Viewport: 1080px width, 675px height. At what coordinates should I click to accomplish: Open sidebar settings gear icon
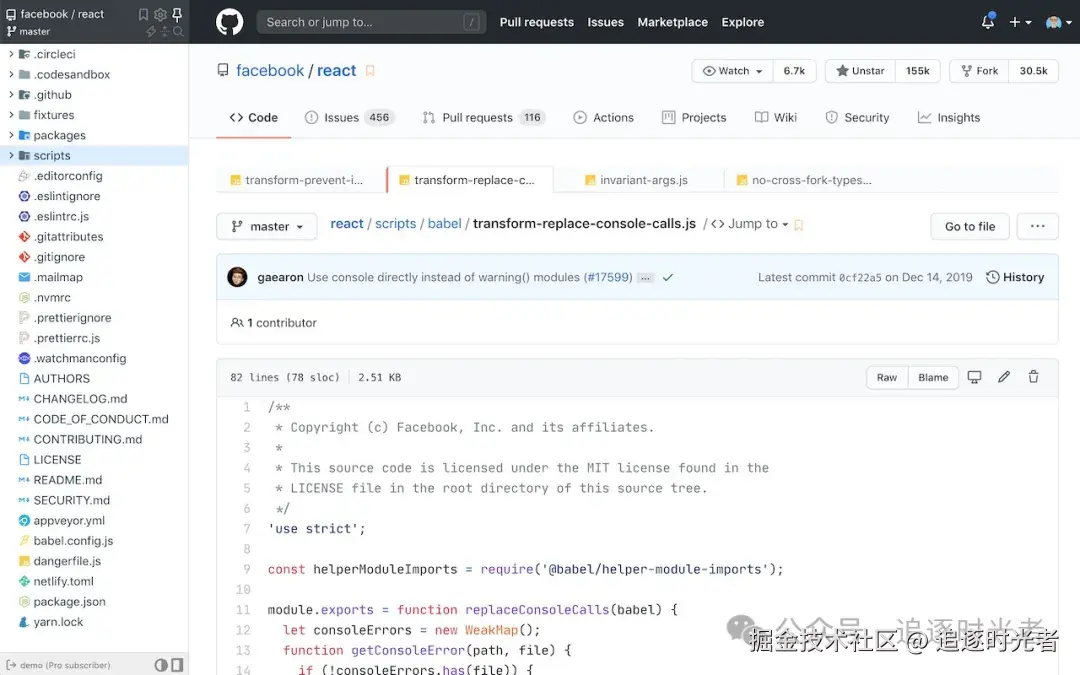[160, 14]
